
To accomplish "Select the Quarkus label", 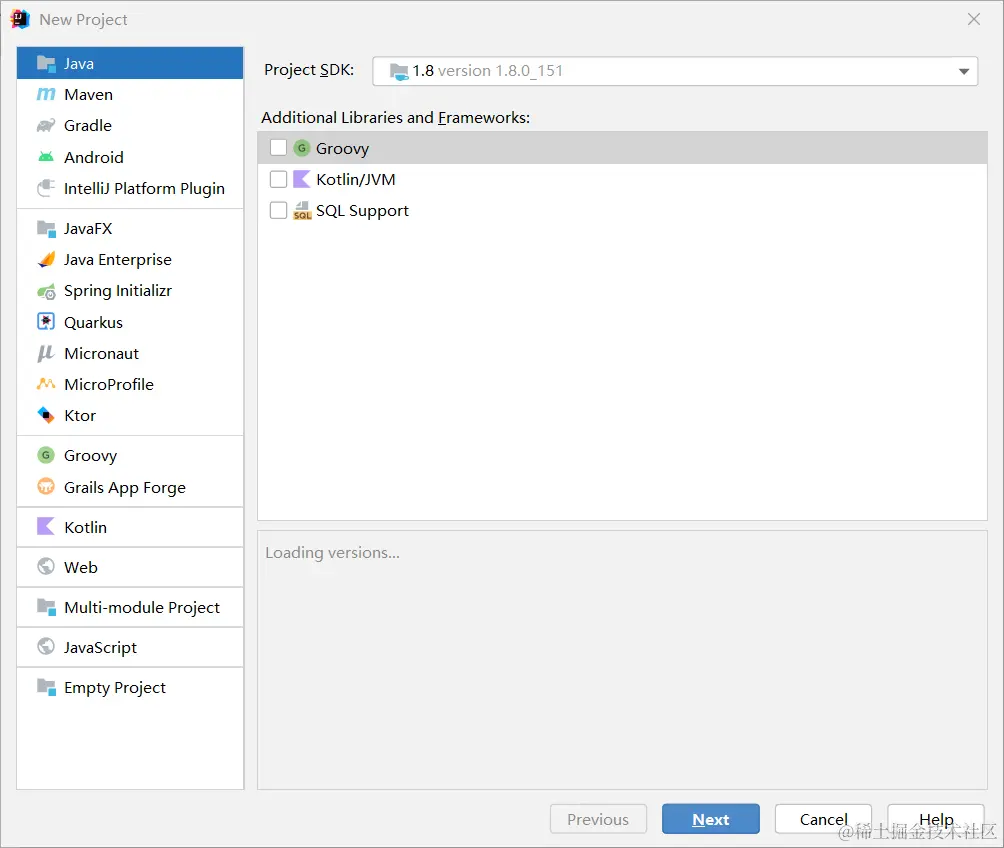I will [x=93, y=322].
